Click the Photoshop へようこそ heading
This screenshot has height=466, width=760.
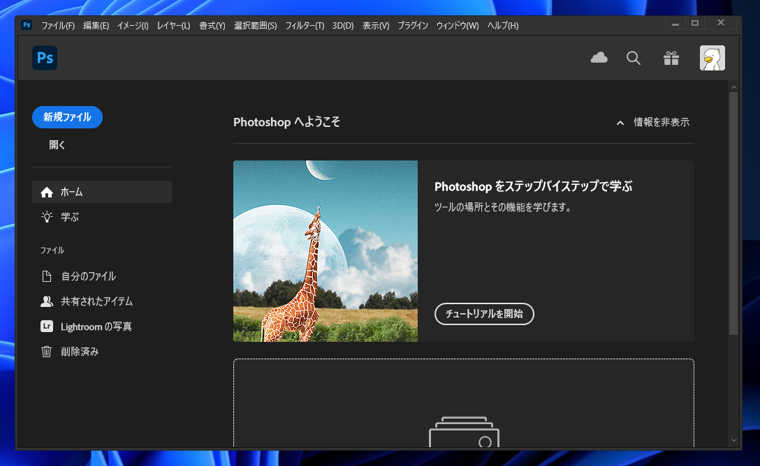click(286, 122)
